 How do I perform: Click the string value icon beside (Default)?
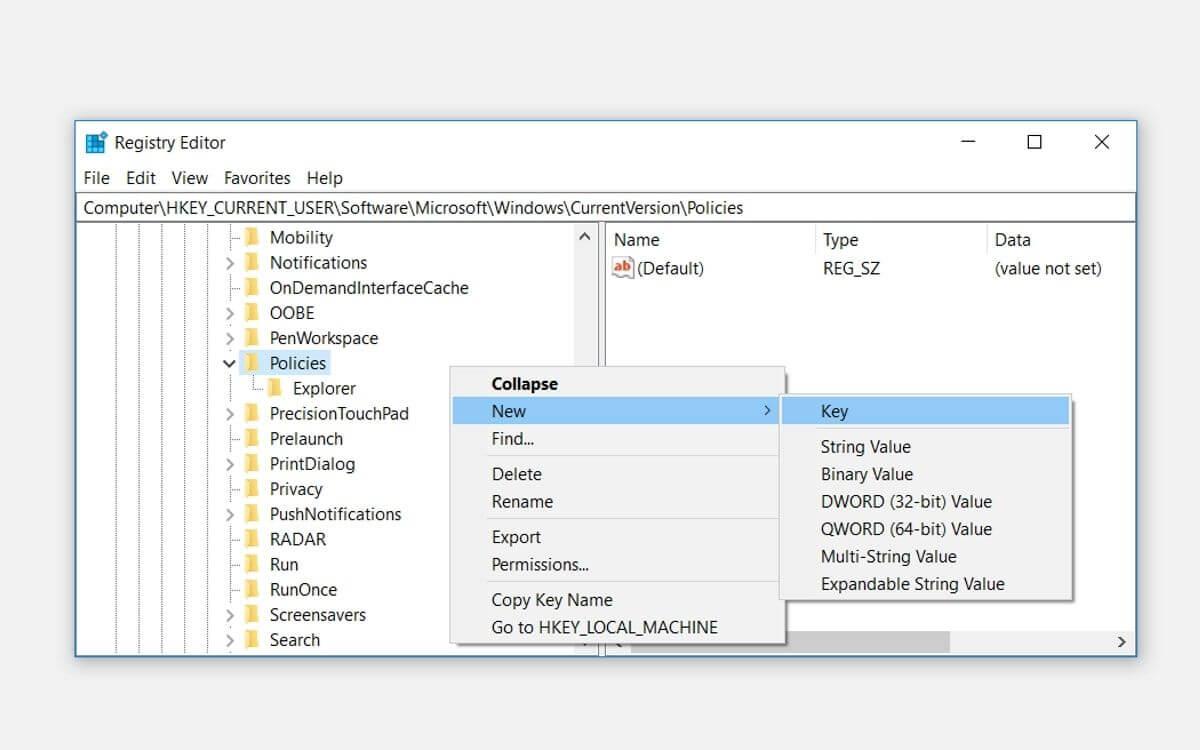[x=623, y=267]
